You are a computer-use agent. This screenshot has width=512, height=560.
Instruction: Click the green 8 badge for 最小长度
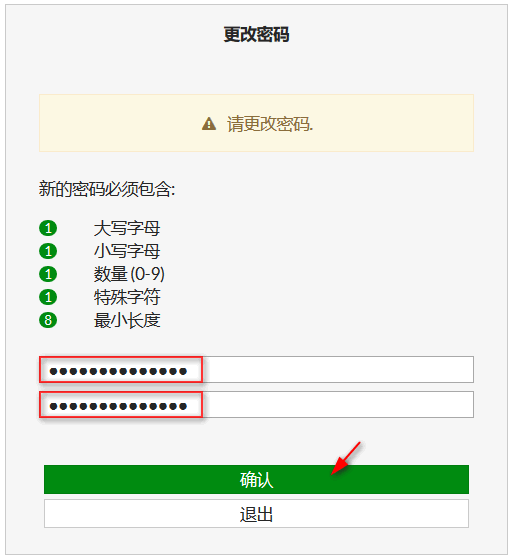[x=48, y=320]
